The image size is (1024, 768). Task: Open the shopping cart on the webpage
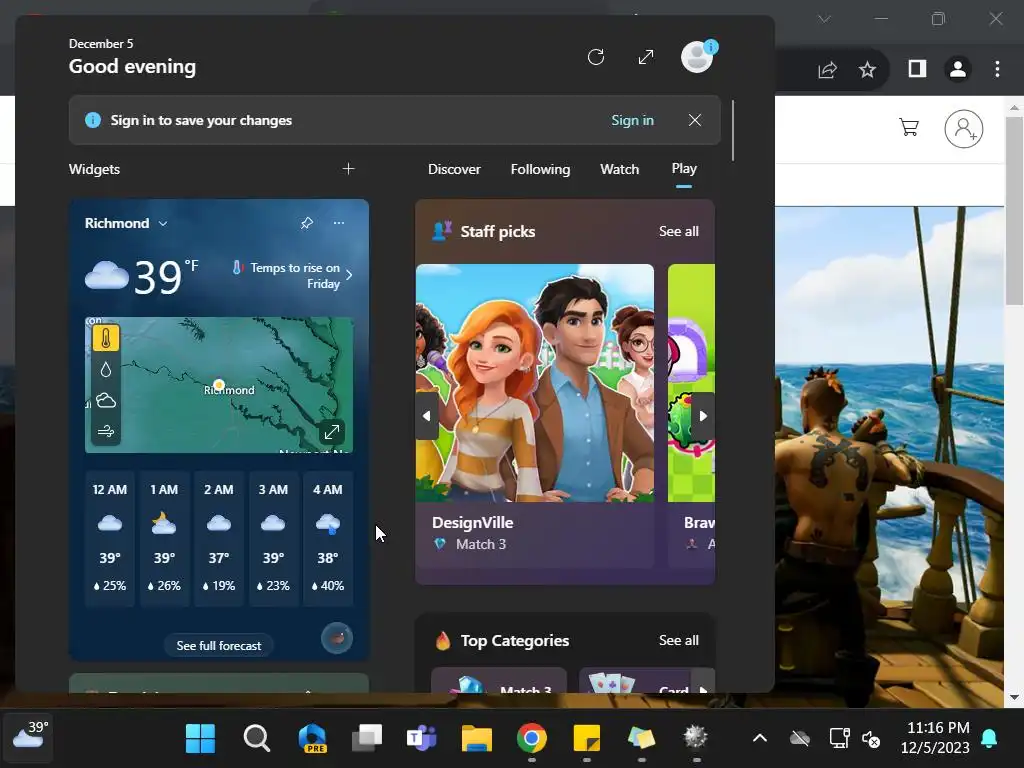908,127
